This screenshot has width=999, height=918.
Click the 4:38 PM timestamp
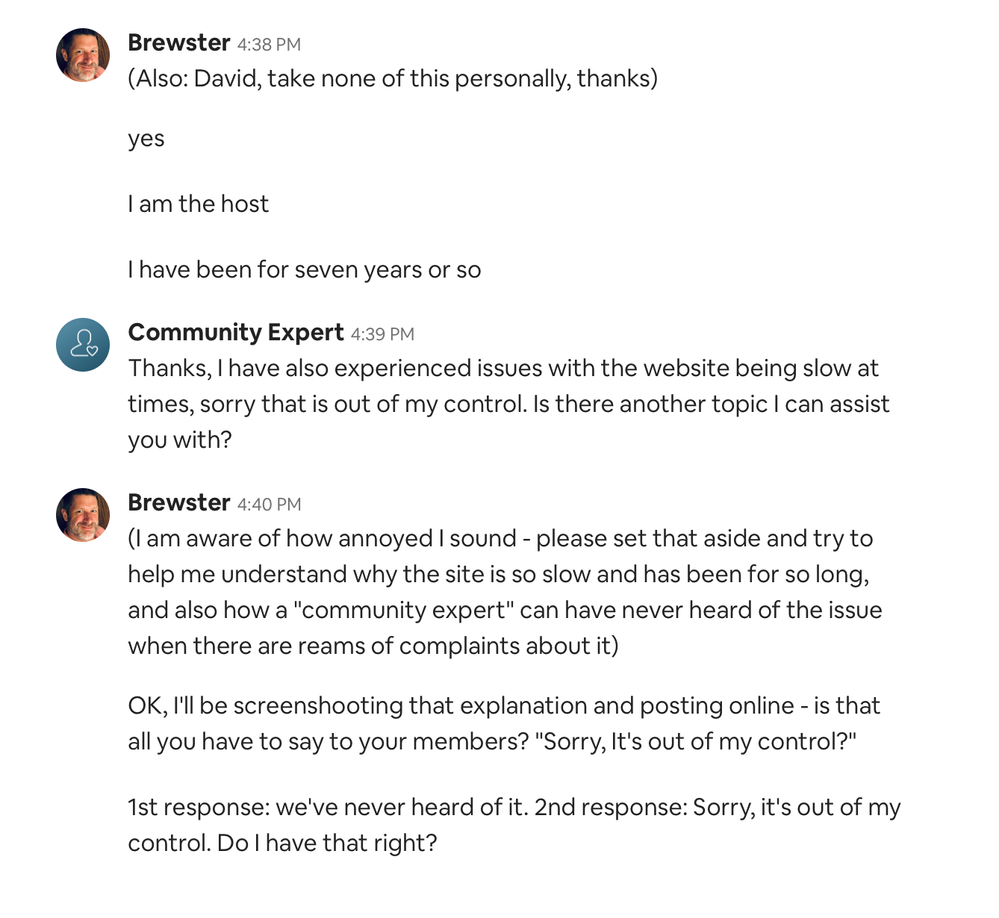269,45
